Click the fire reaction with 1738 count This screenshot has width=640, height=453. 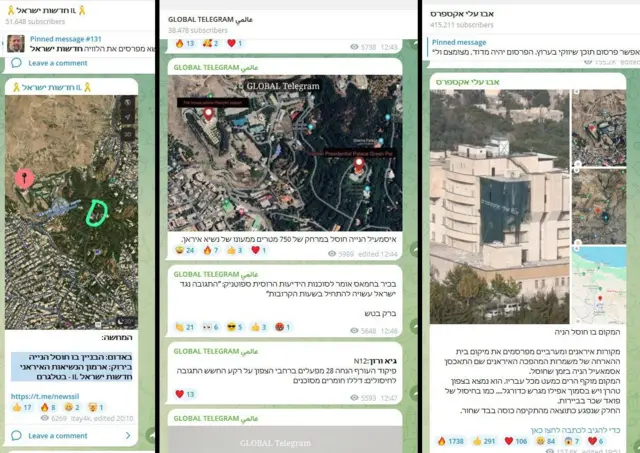coord(450,440)
